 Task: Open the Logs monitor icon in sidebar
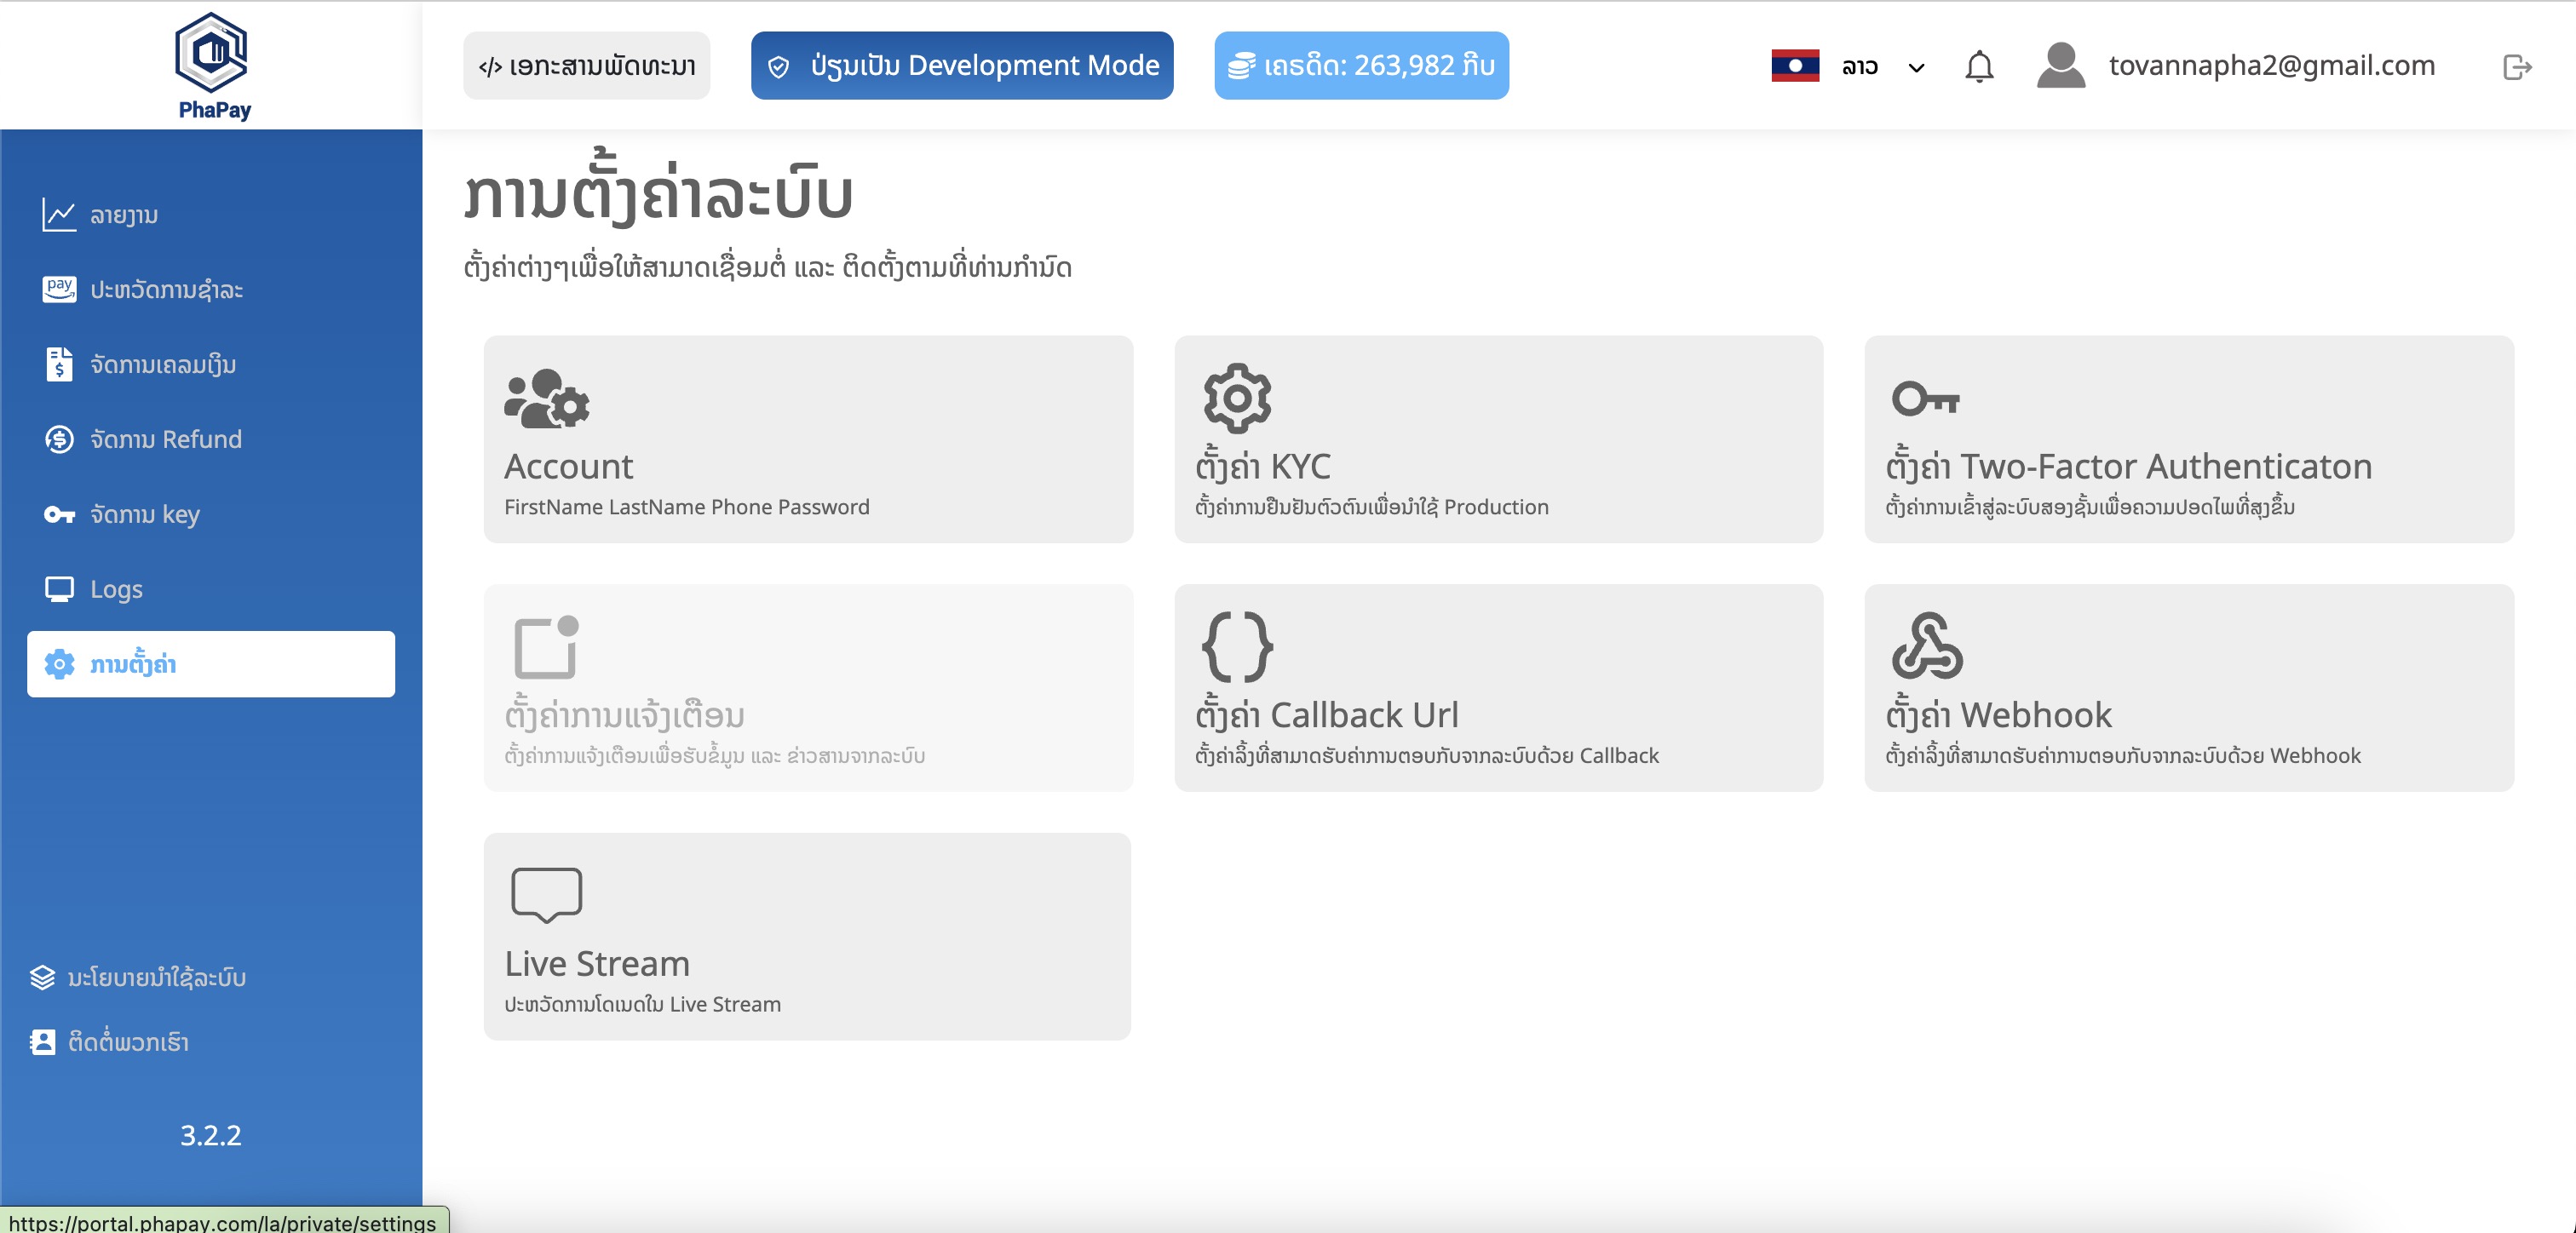tap(61, 589)
